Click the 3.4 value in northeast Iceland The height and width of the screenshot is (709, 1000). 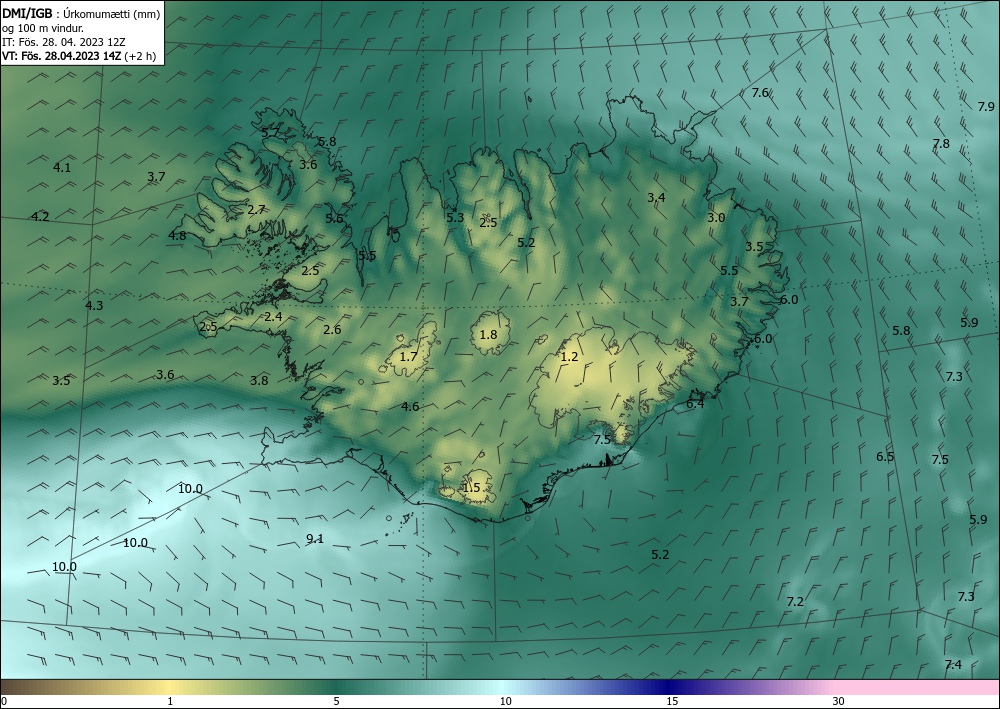pos(656,198)
